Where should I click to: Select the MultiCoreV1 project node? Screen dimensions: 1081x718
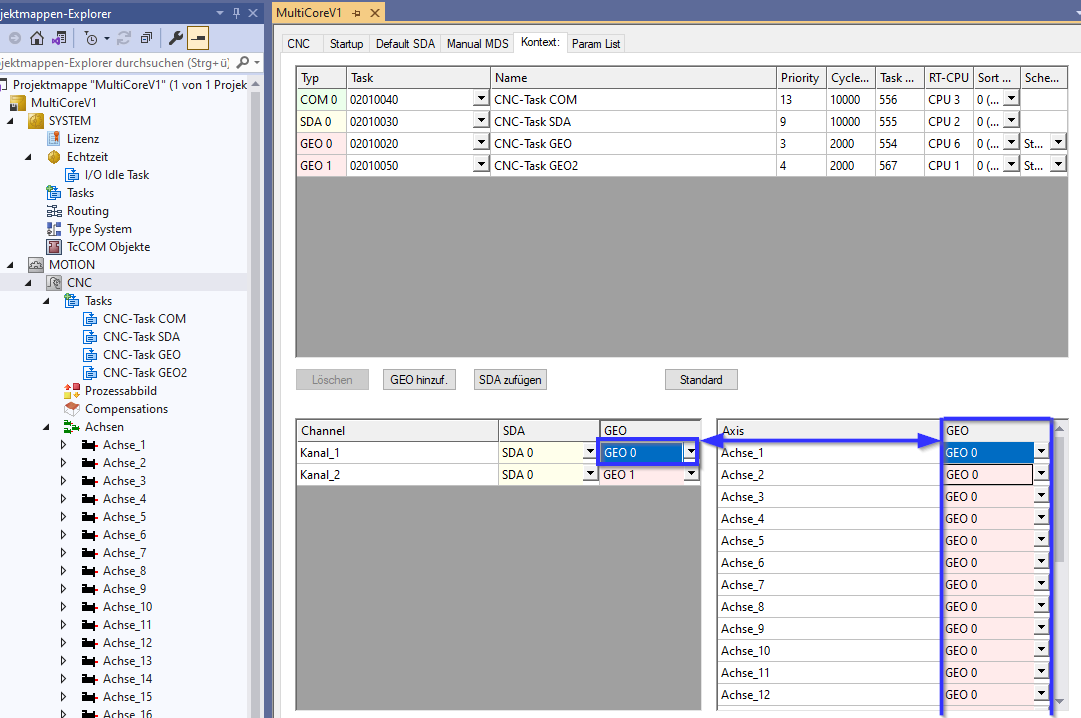pos(63,103)
